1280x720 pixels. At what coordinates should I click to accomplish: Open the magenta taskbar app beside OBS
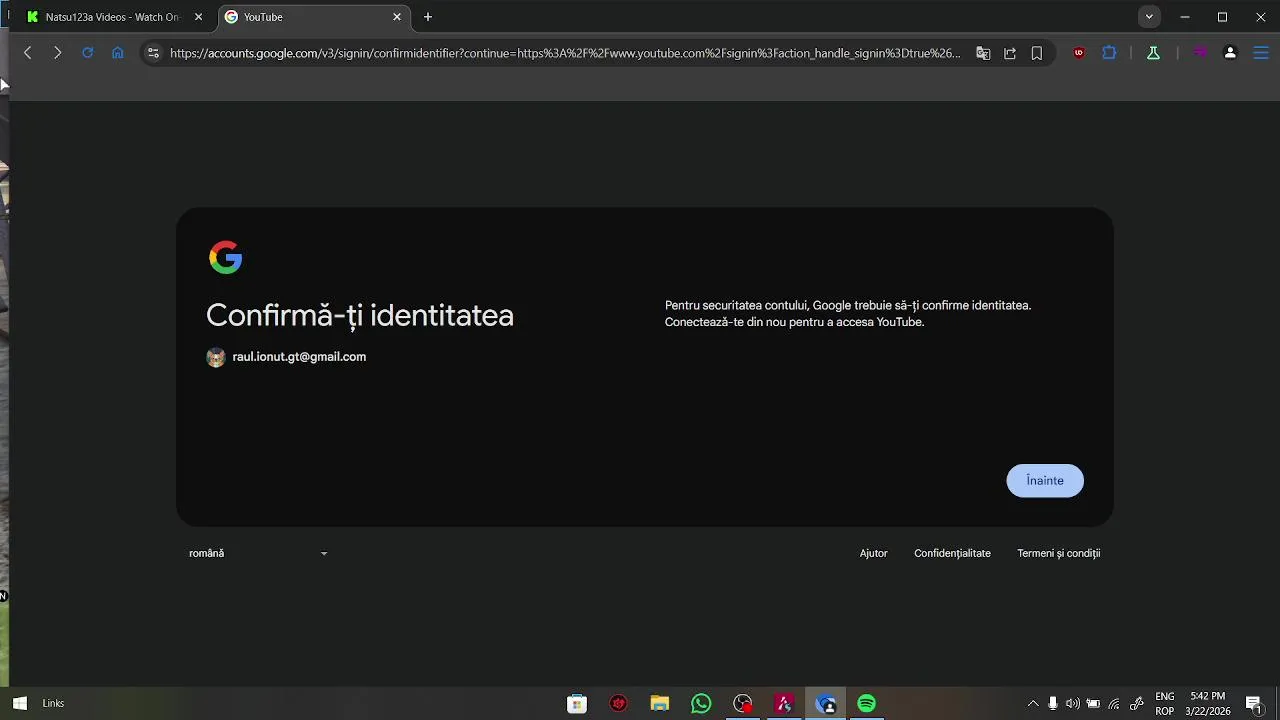(x=784, y=704)
